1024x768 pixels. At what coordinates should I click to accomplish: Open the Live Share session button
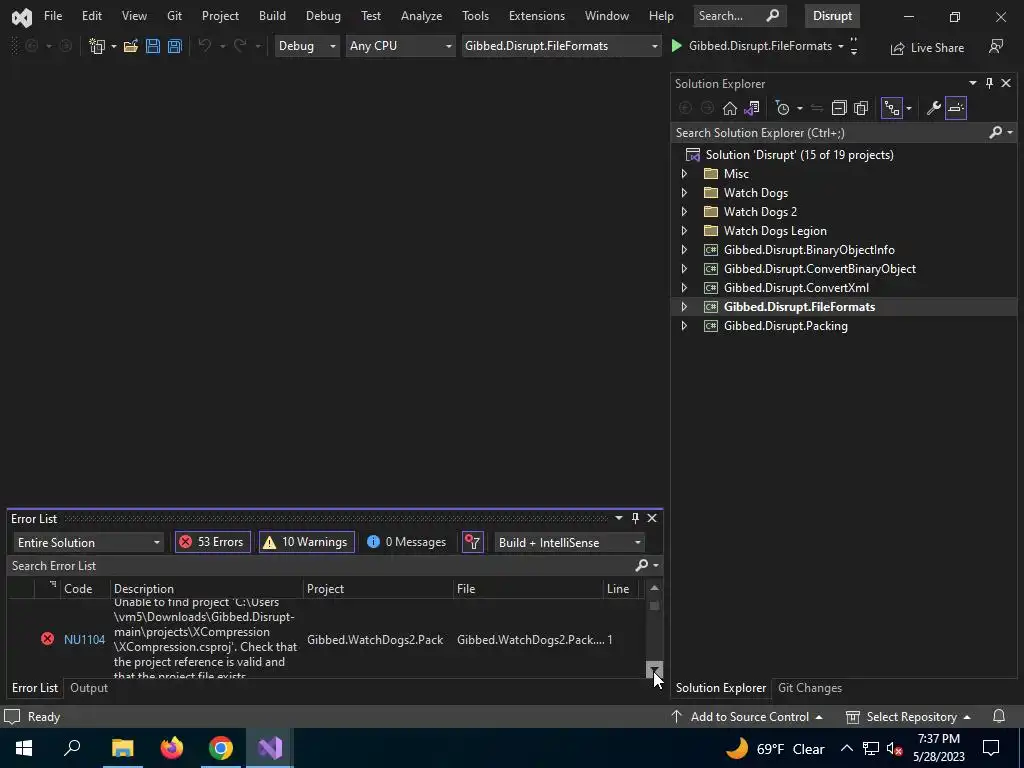click(x=927, y=48)
